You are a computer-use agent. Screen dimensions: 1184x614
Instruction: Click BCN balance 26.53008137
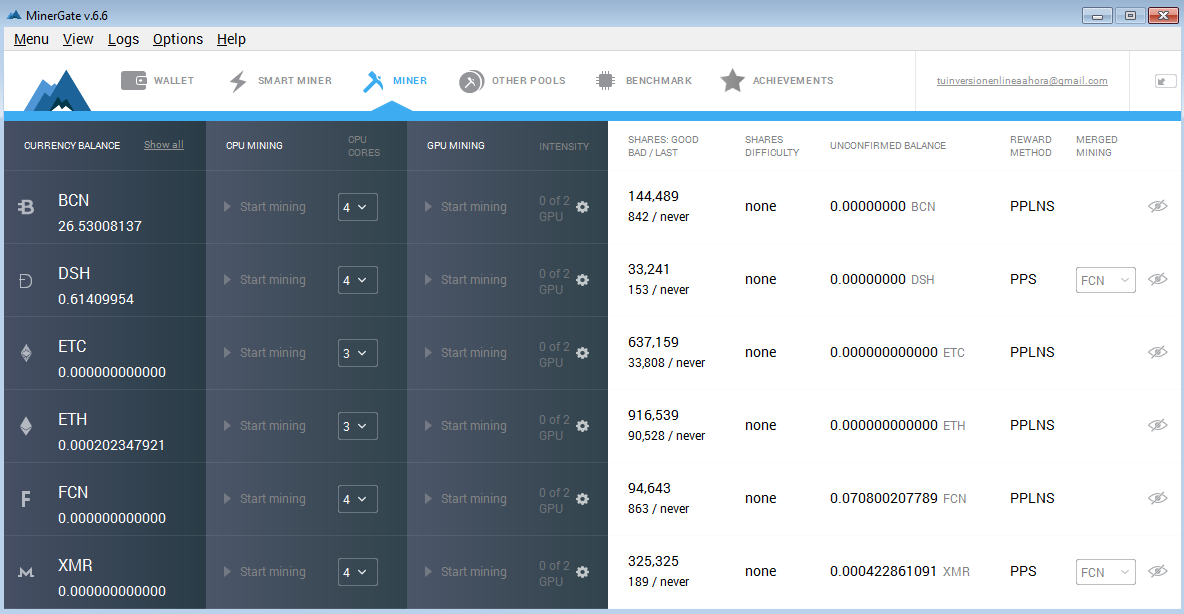coord(100,227)
